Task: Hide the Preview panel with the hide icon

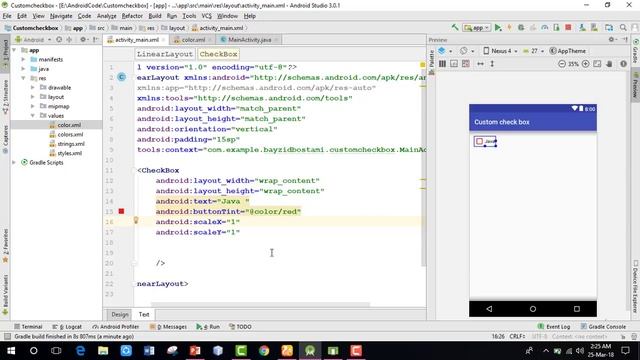Action: pyautogui.click(x=625, y=40)
